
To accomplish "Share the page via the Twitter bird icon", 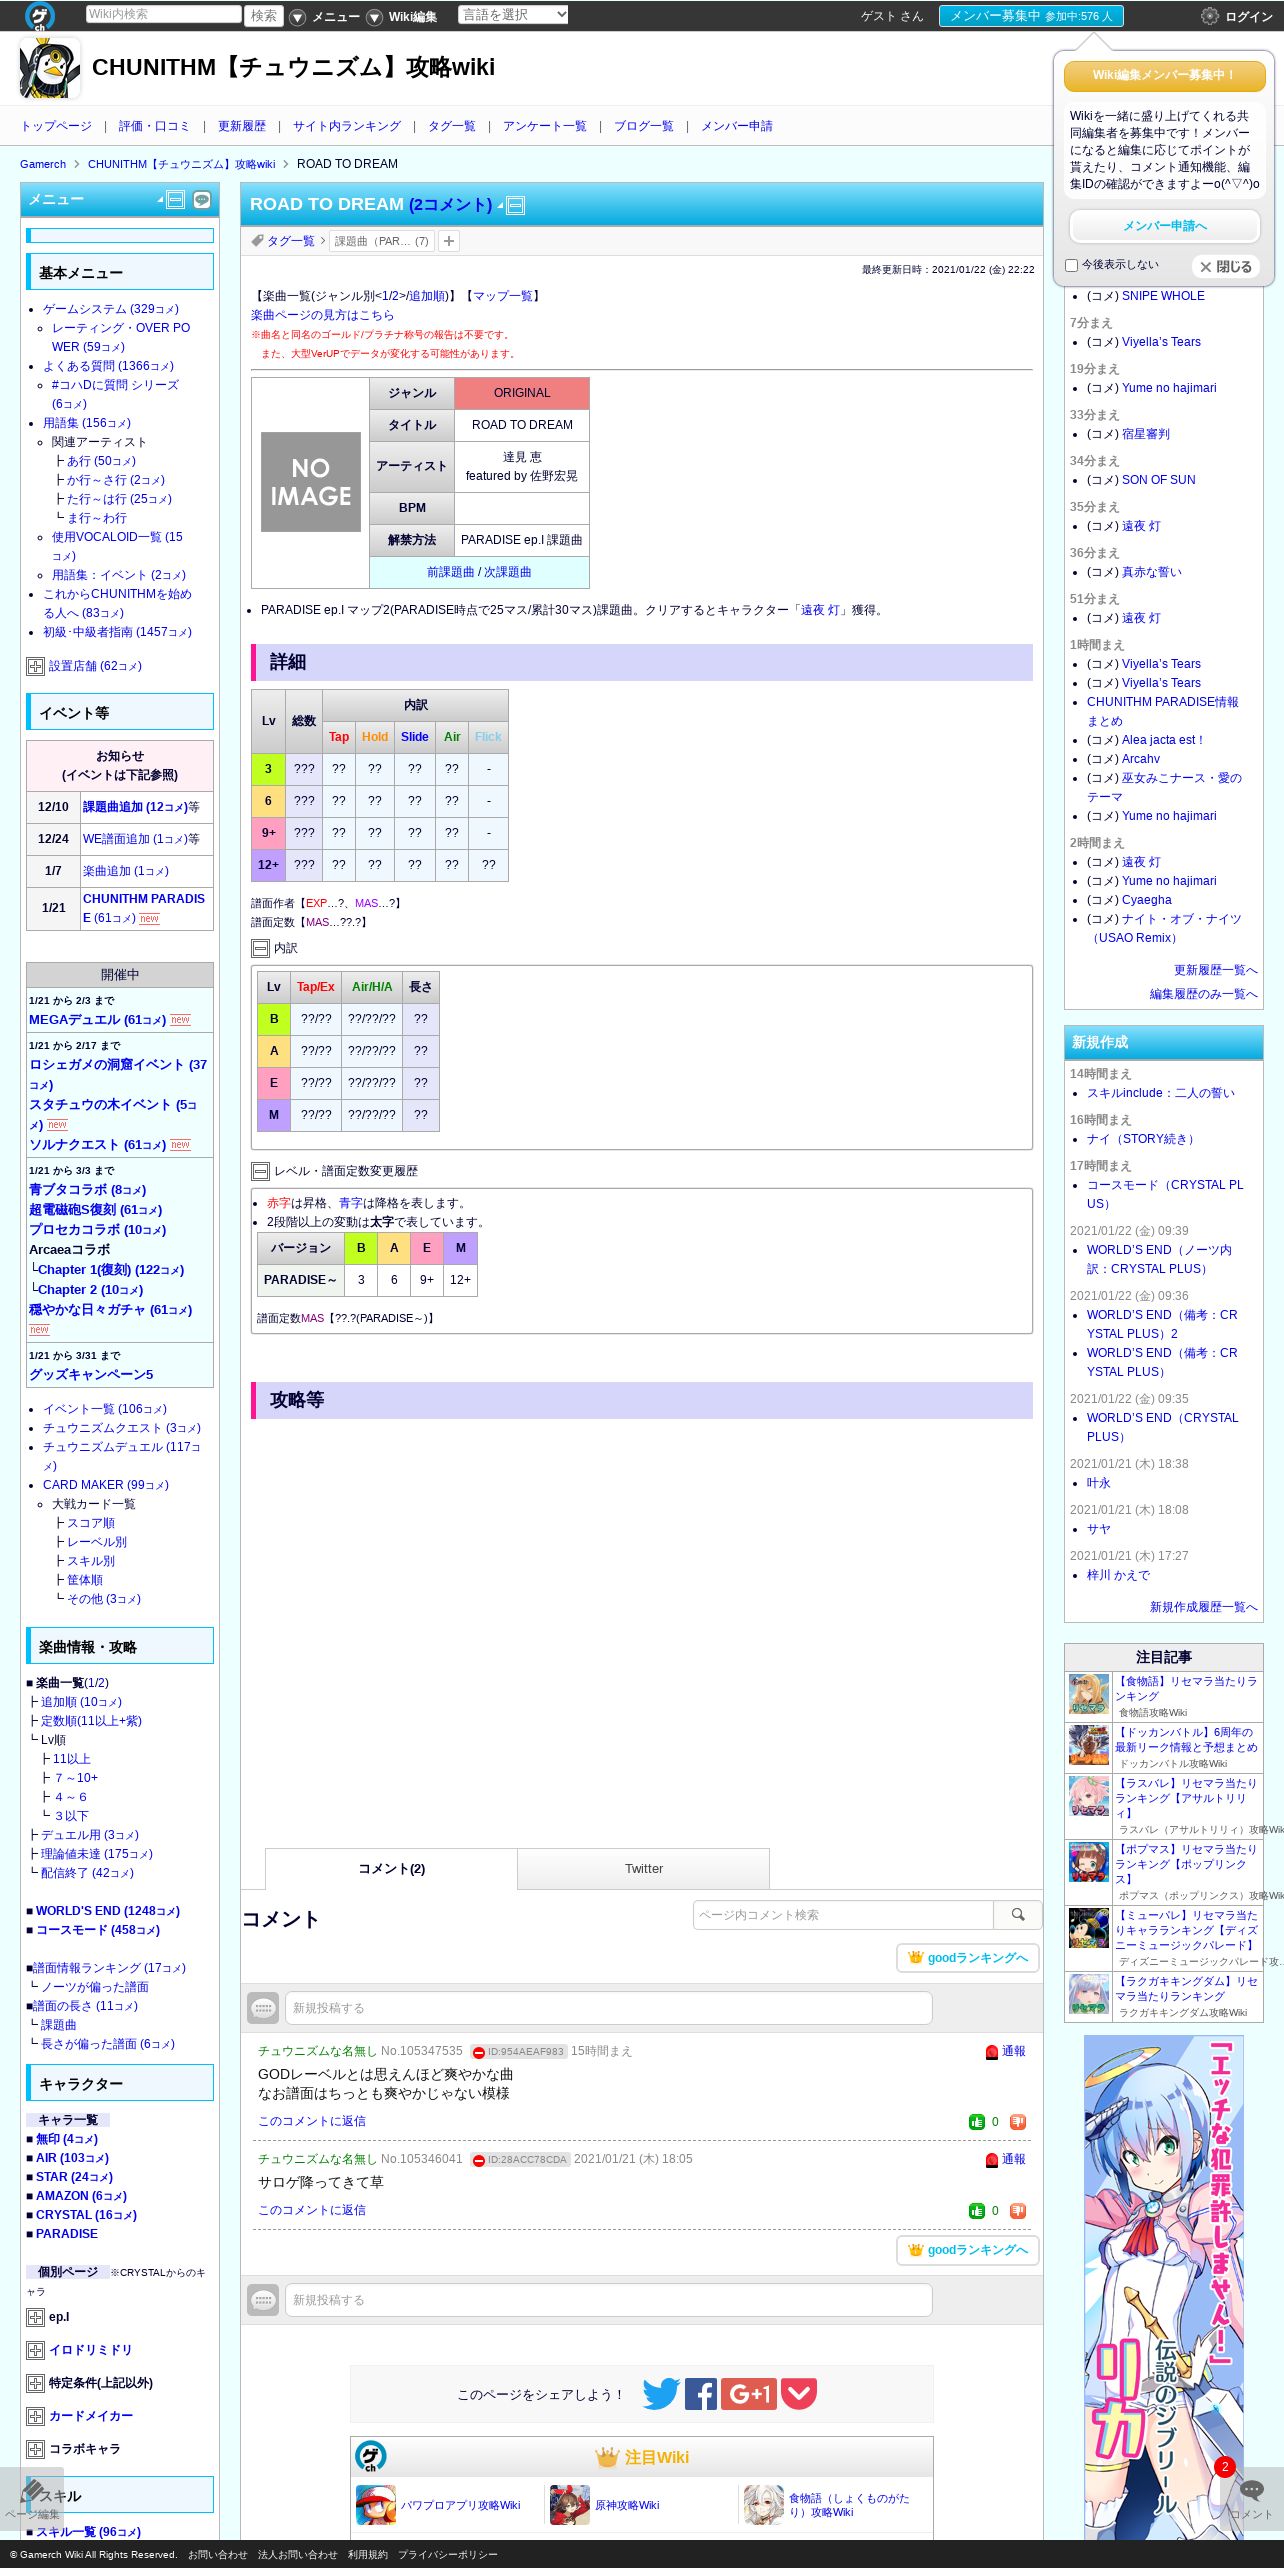I will coord(661,2394).
